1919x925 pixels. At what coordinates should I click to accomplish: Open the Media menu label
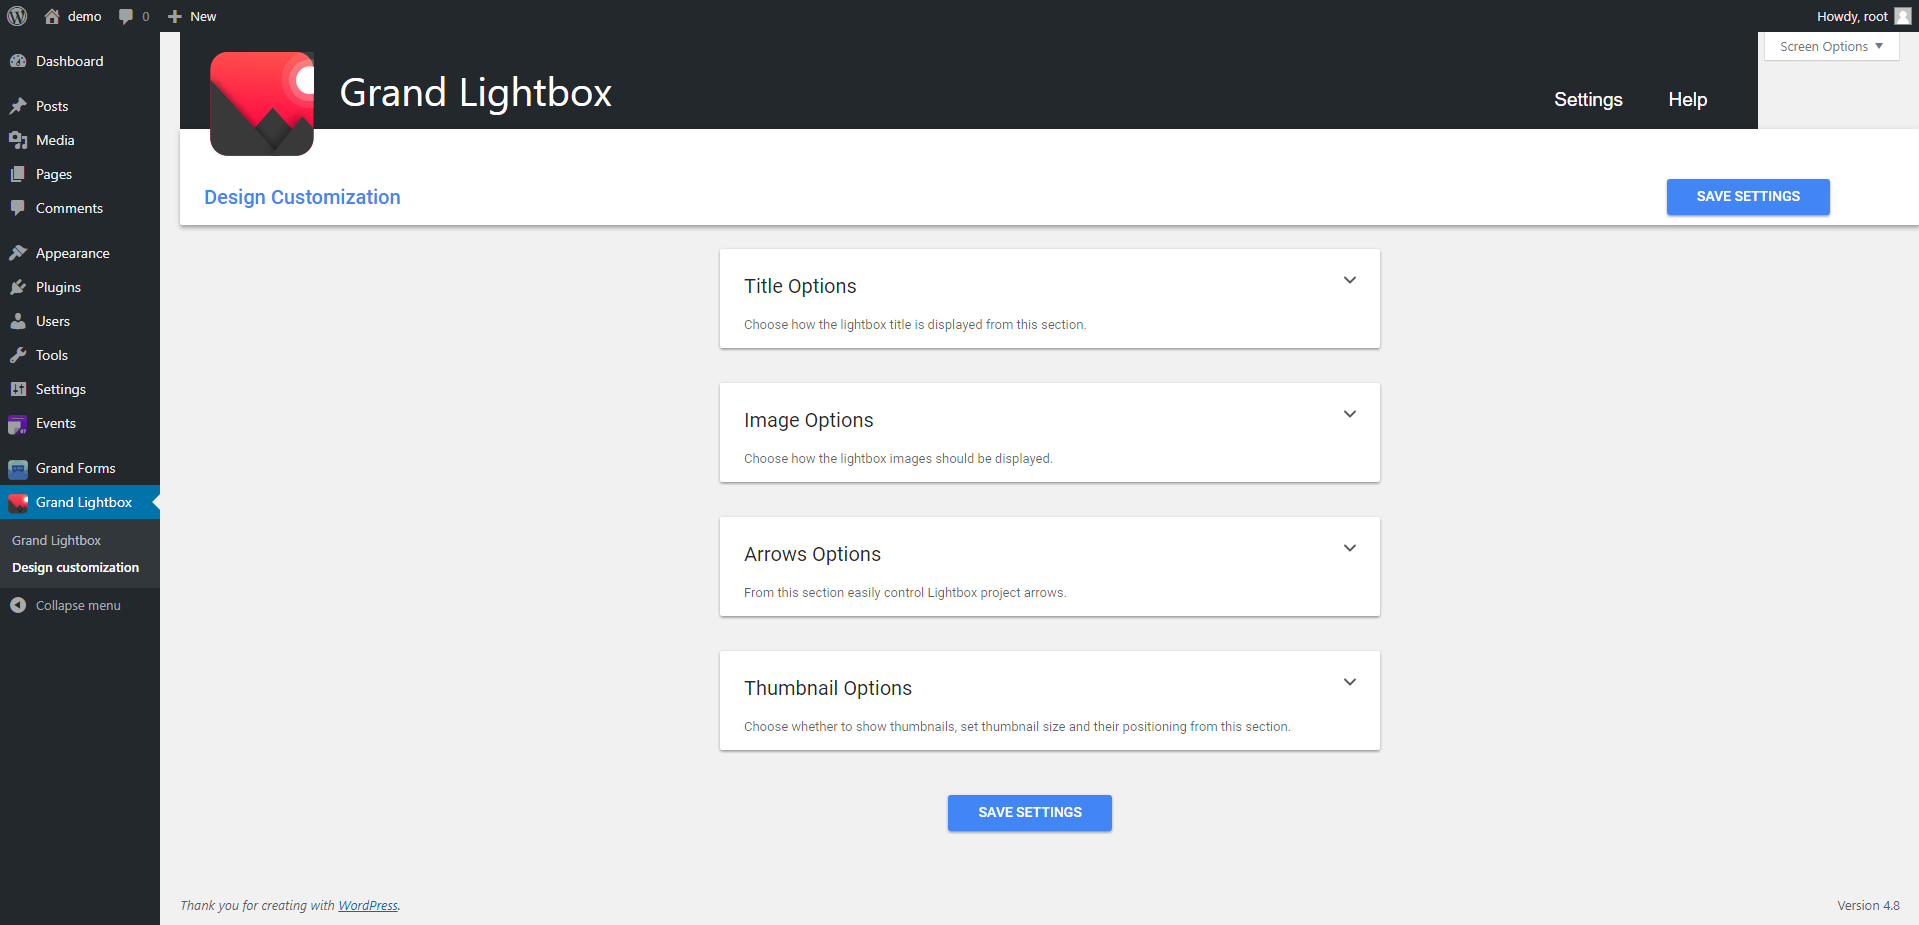55,140
